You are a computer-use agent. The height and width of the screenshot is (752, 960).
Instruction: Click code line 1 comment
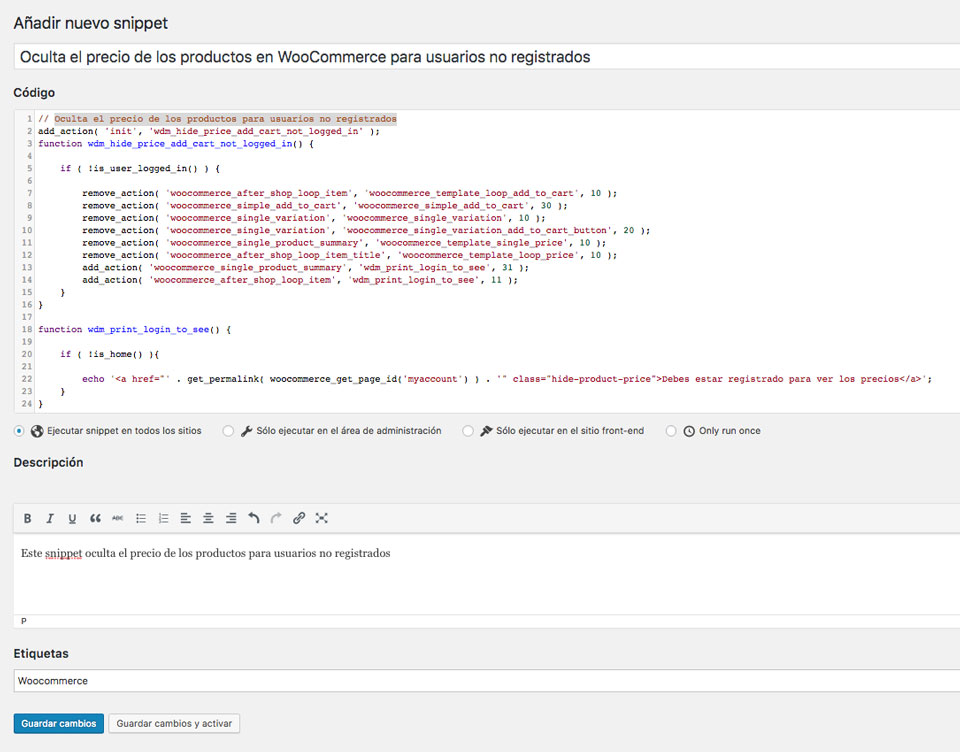[x=217, y=119]
